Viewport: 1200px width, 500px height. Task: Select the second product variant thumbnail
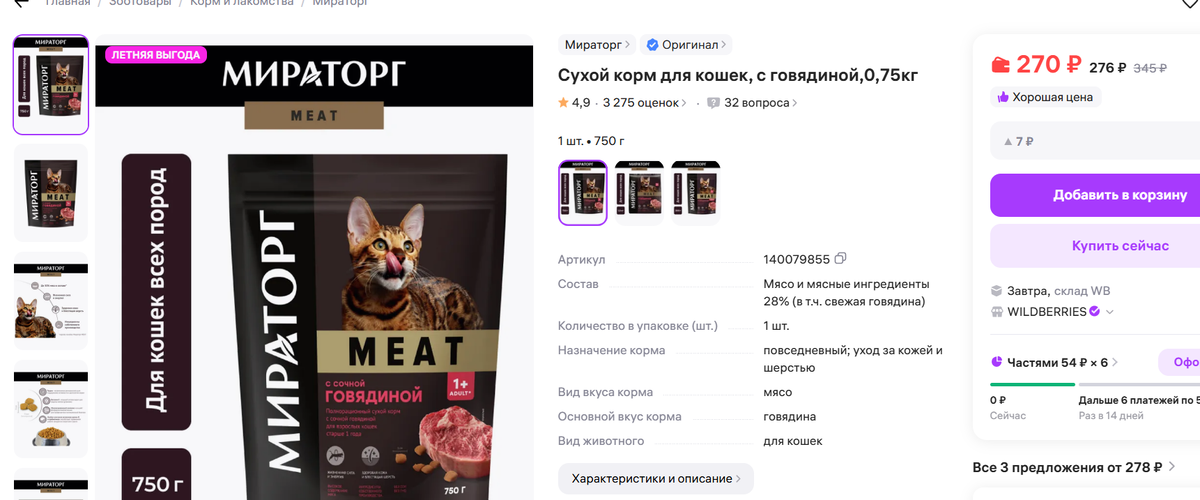coord(639,192)
